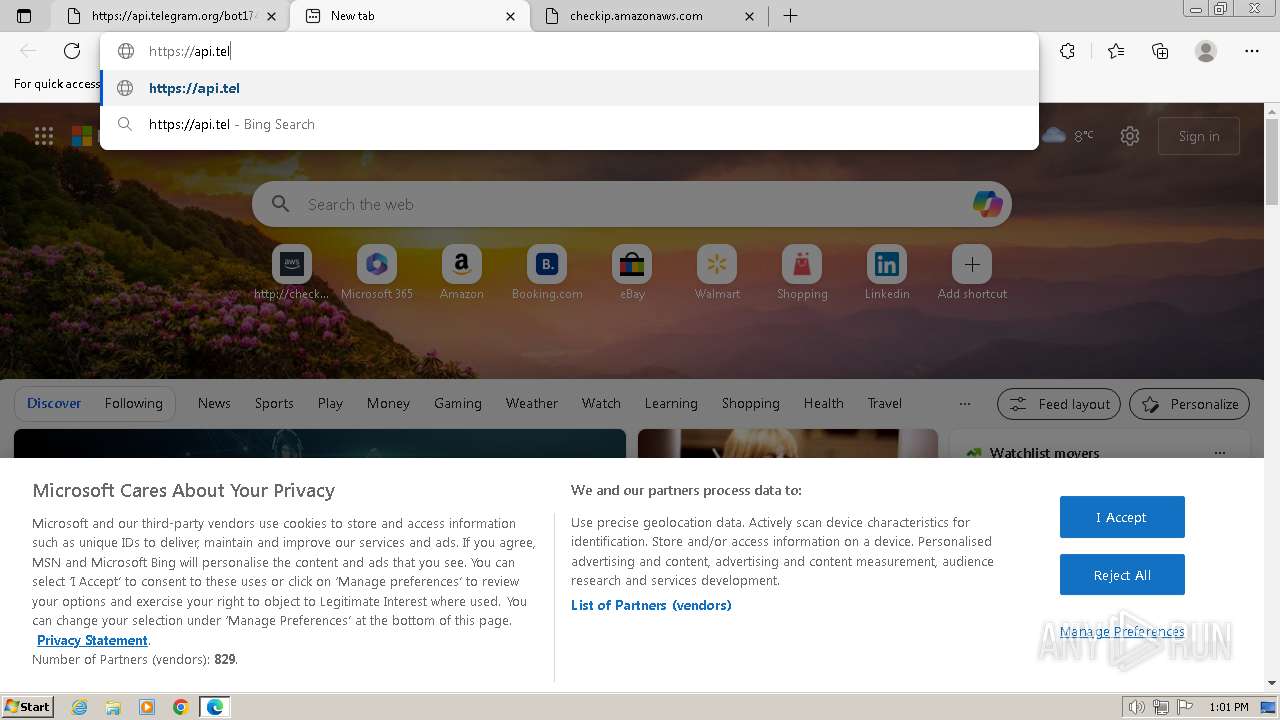Screen dimensions: 1280x720
Task: Open List of Partners (vendors) link
Action: [651, 605]
